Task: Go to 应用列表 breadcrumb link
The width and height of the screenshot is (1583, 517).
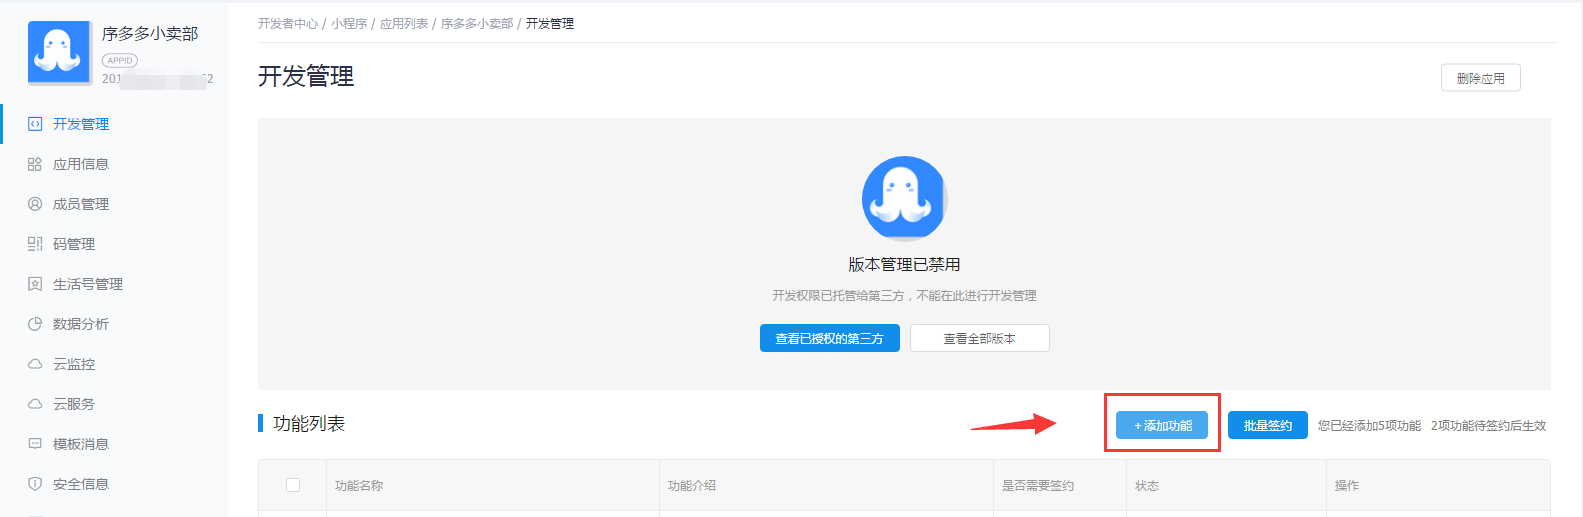Action: tap(404, 23)
